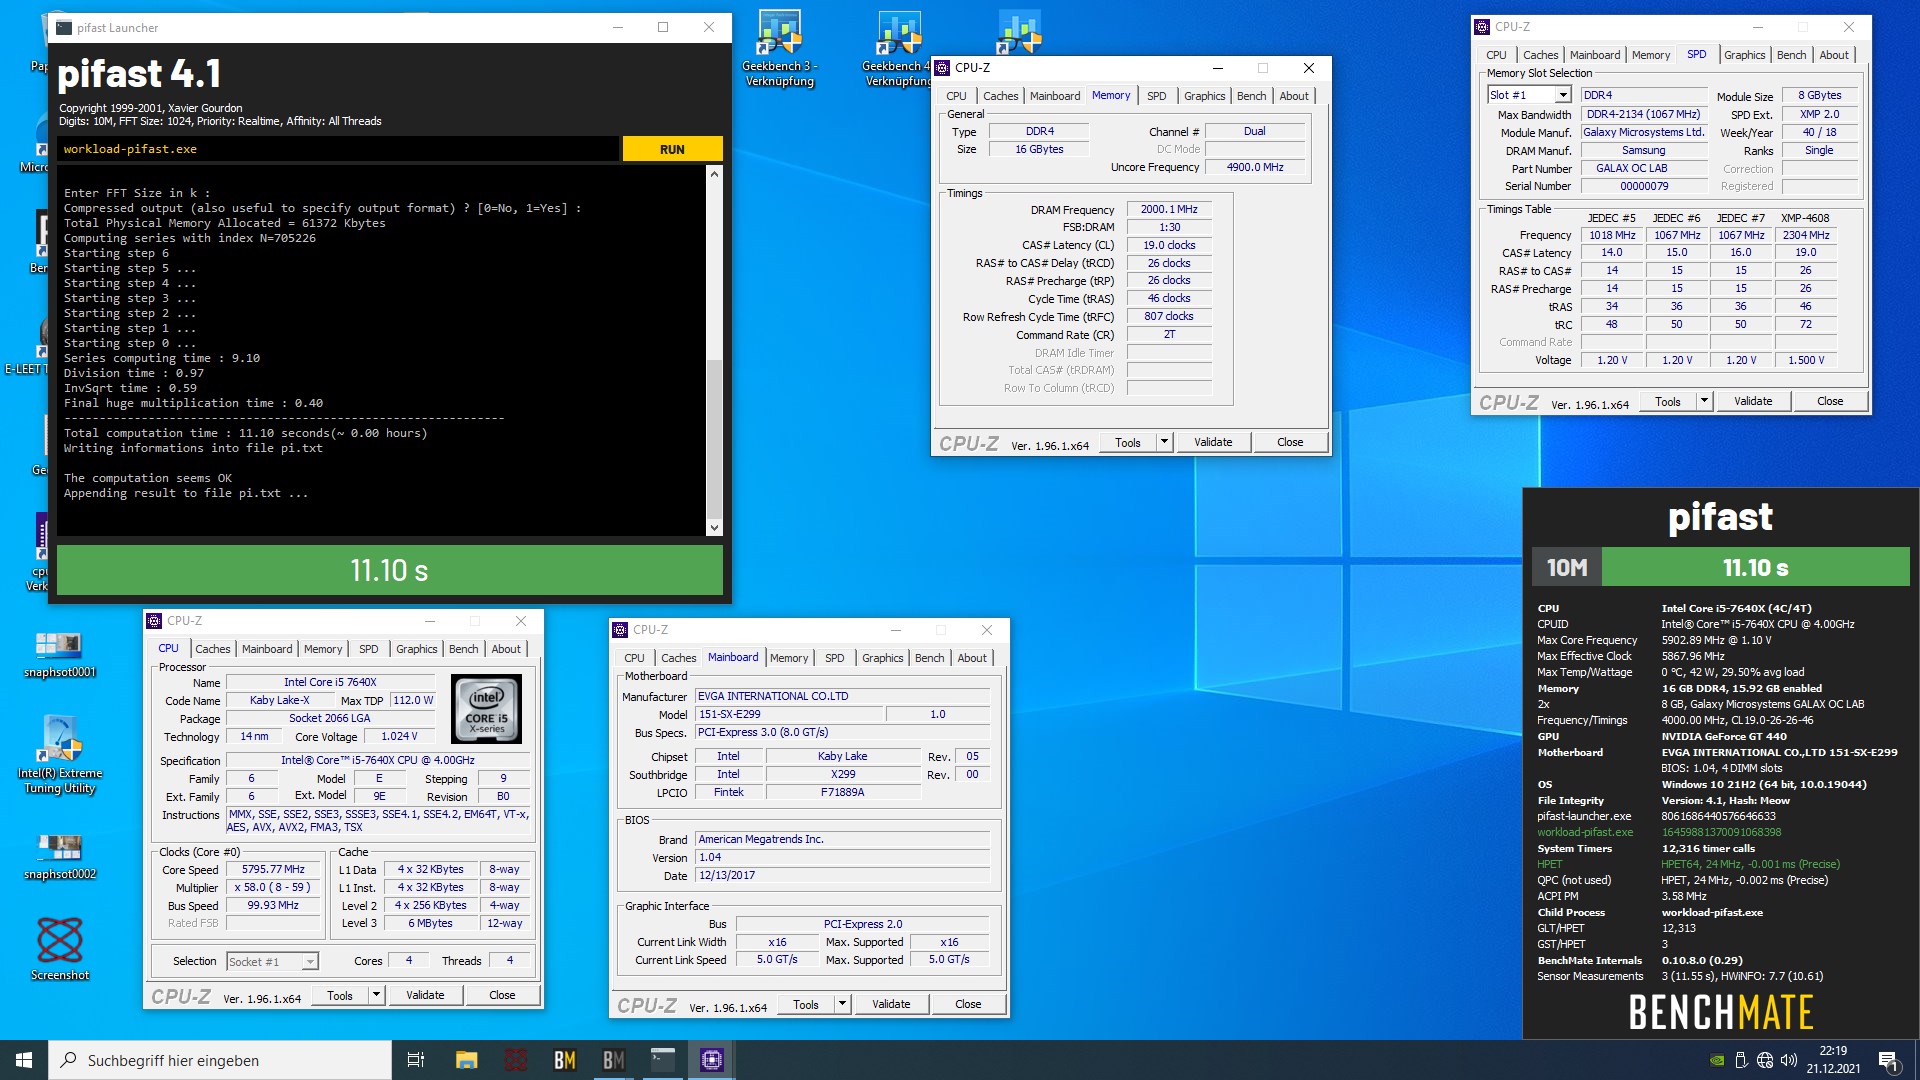This screenshot has width=1920, height=1080.
Task: Click Tools button in Memory window
Action: [1128, 442]
